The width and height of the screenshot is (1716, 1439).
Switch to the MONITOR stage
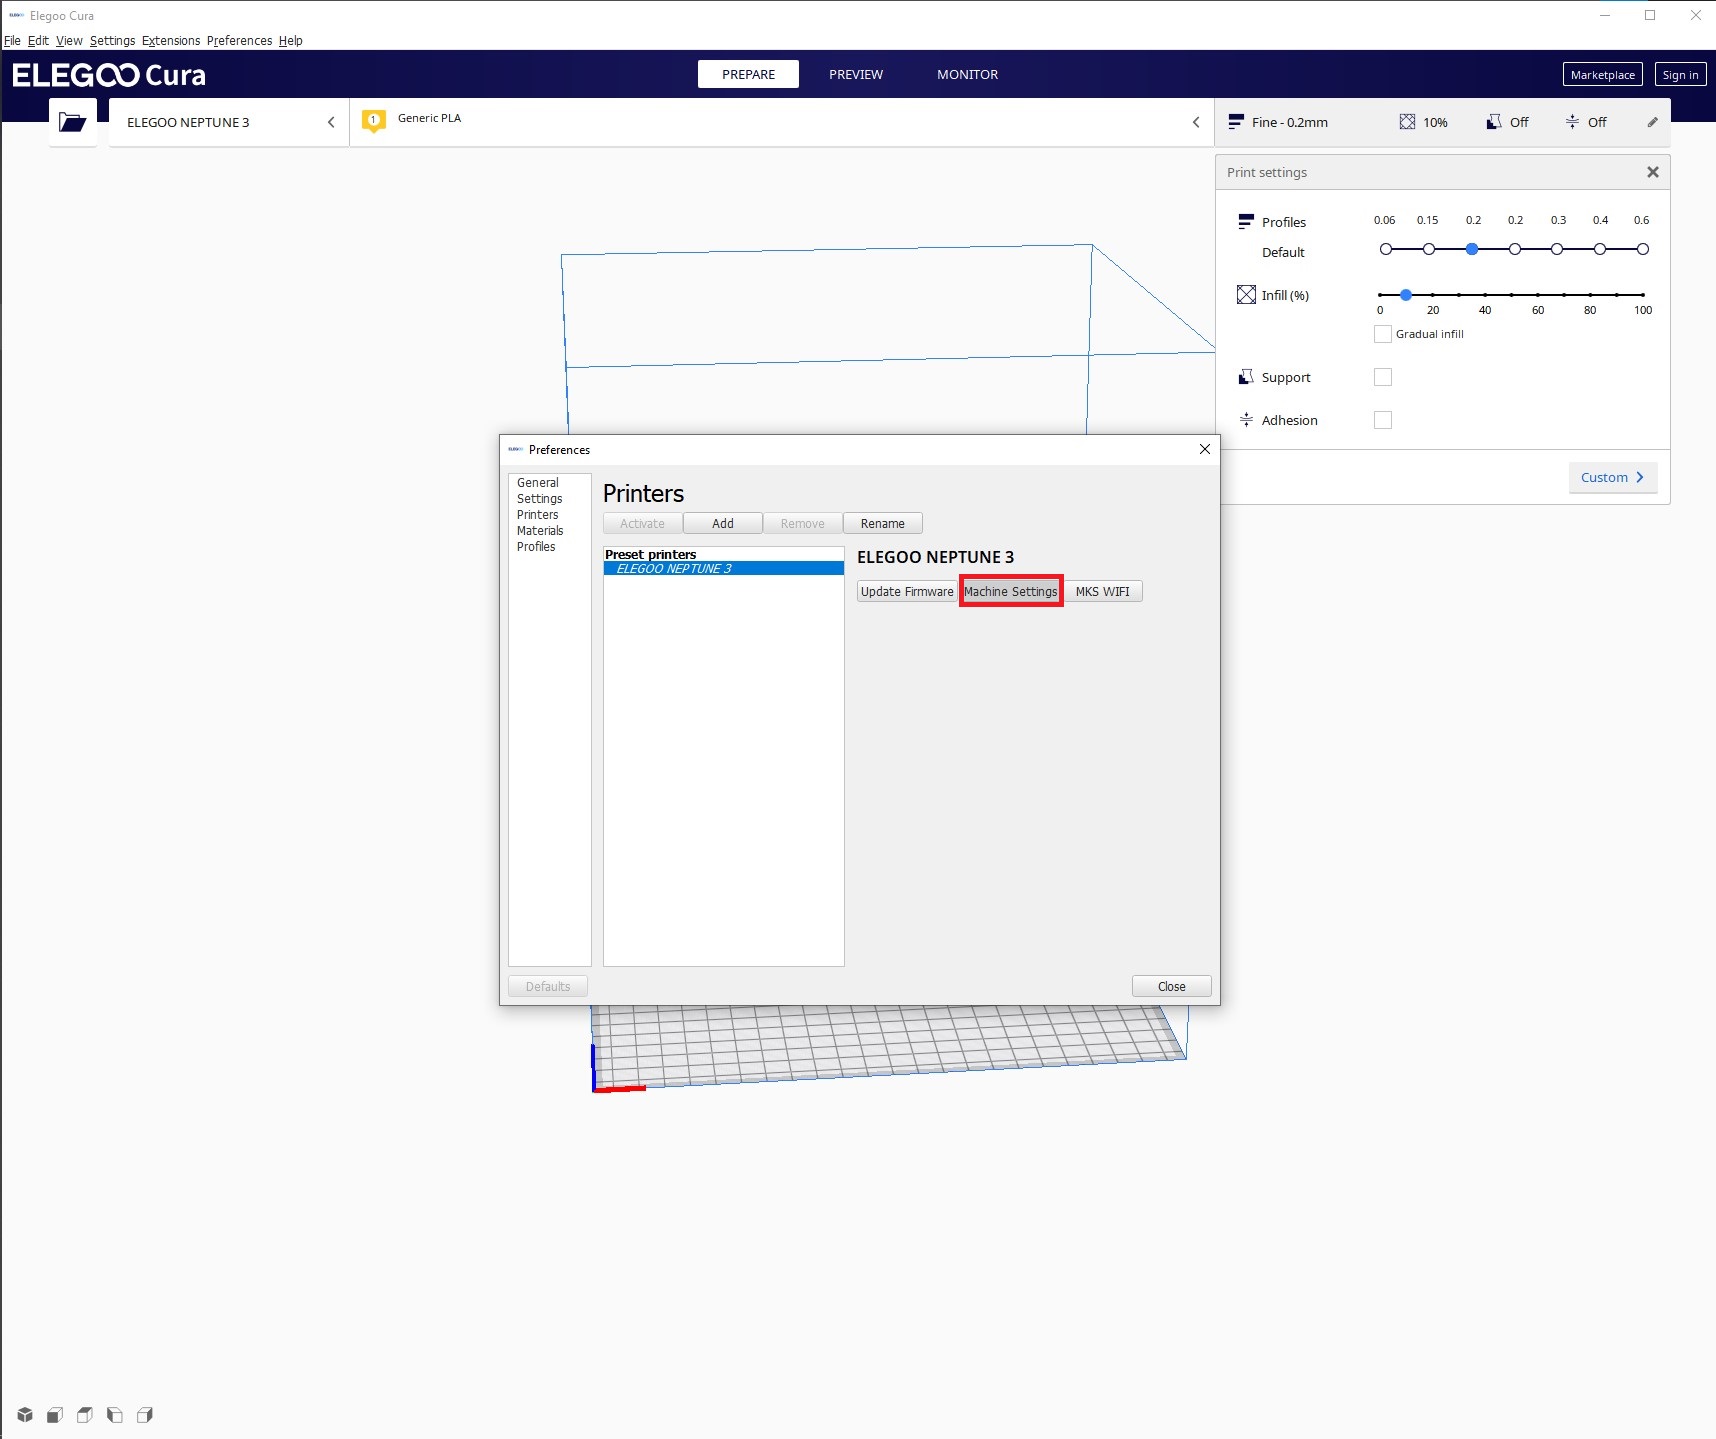point(967,74)
